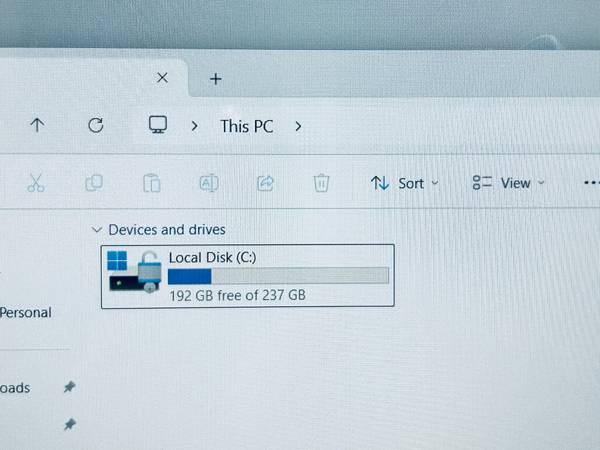
Task: Expand chevron before This PC breadcrumb
Action: (x=194, y=126)
